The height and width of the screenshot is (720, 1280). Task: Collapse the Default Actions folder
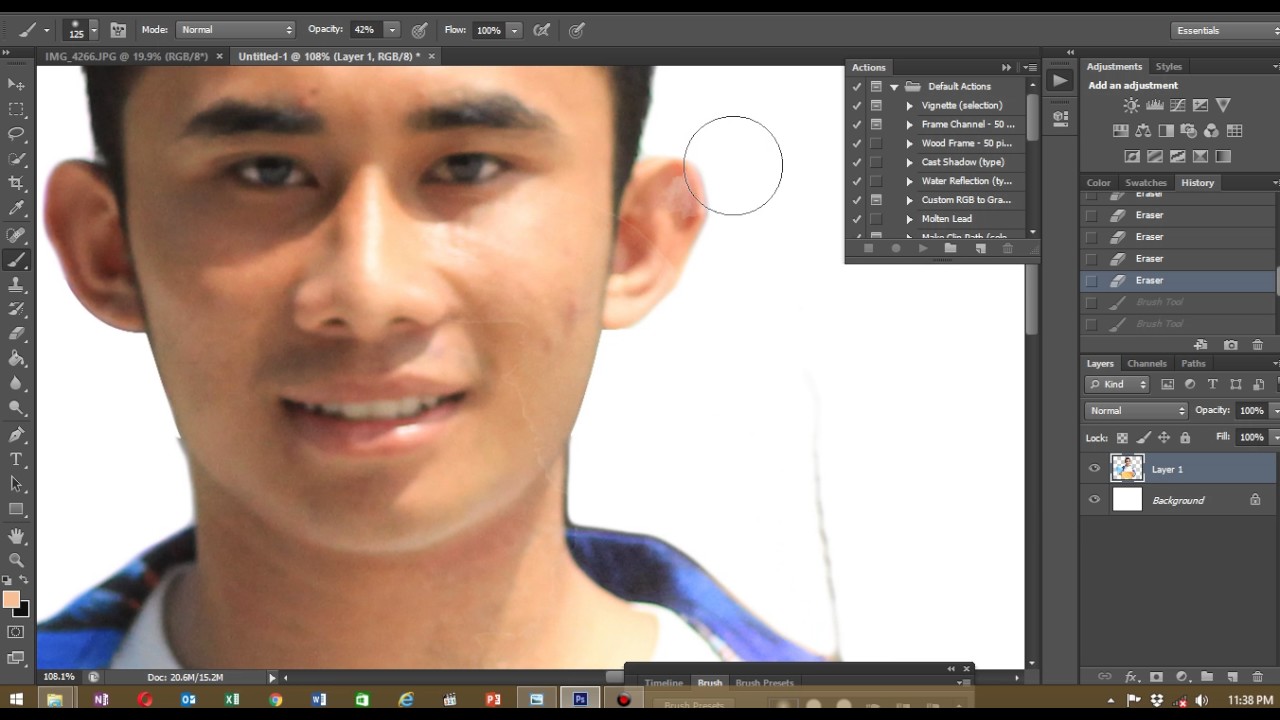pos(894,87)
